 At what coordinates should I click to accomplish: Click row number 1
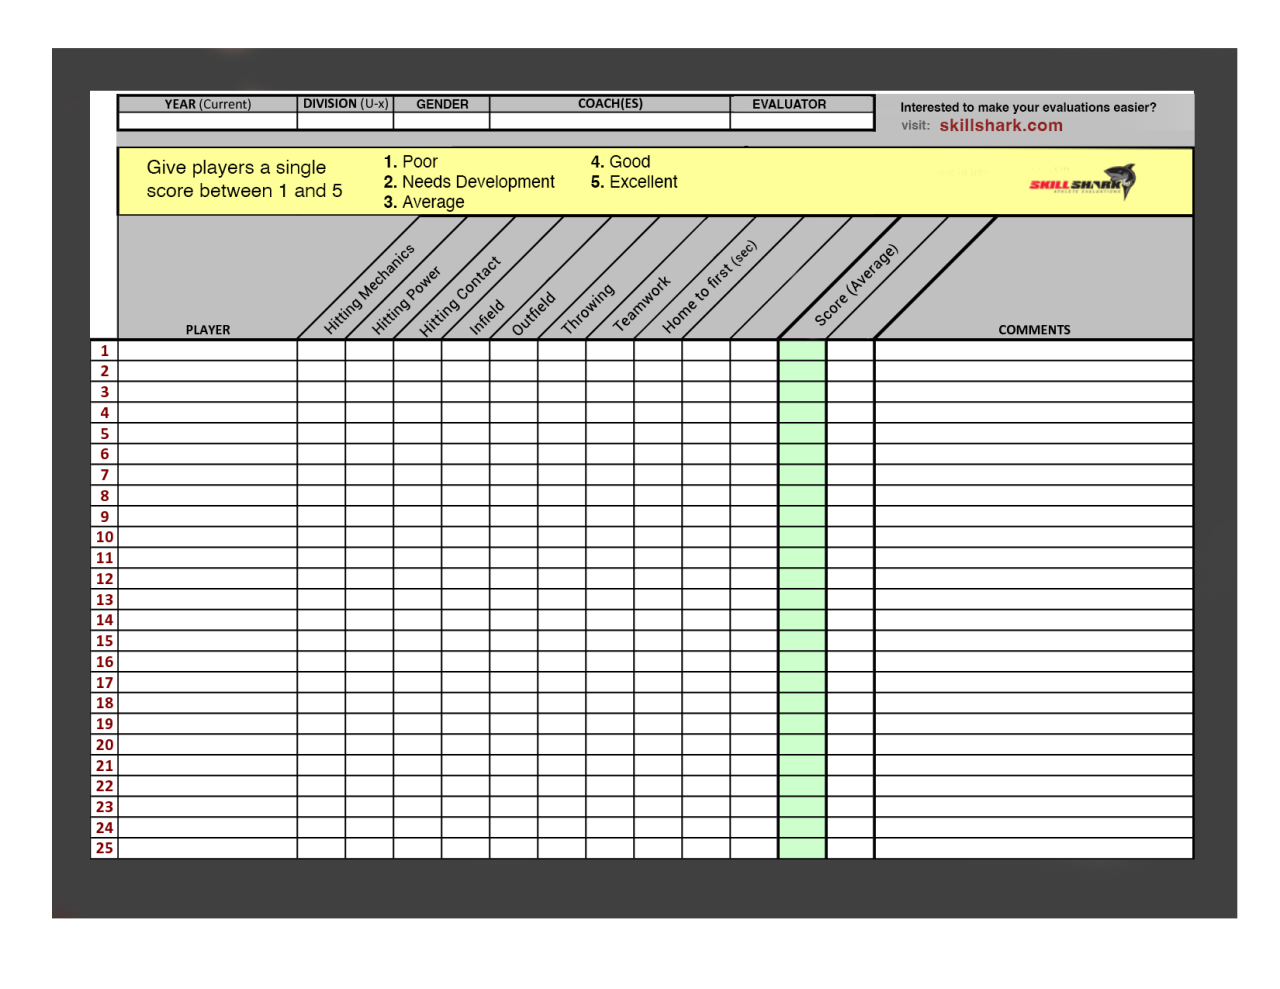tap(104, 351)
